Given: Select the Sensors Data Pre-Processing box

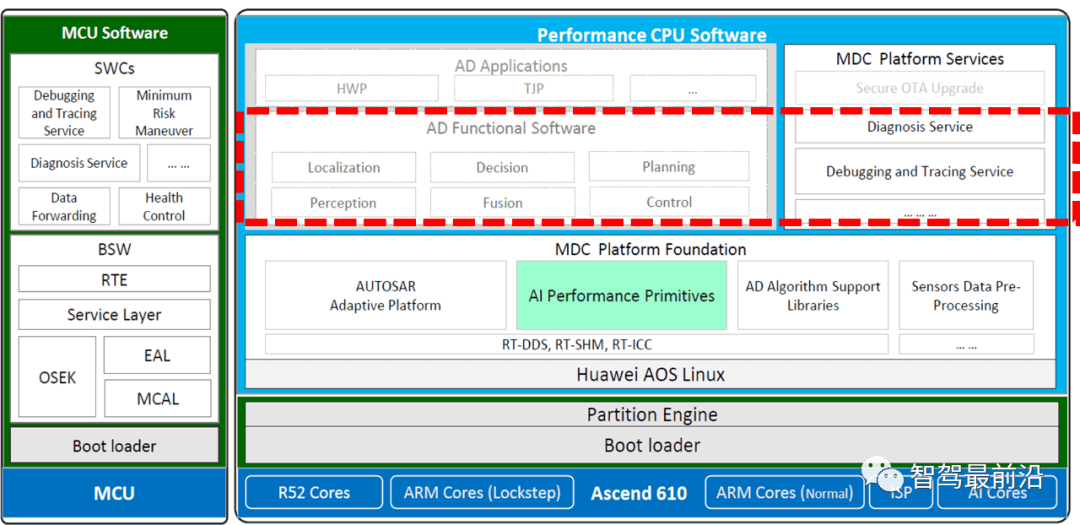Looking at the screenshot, I should coord(966,295).
